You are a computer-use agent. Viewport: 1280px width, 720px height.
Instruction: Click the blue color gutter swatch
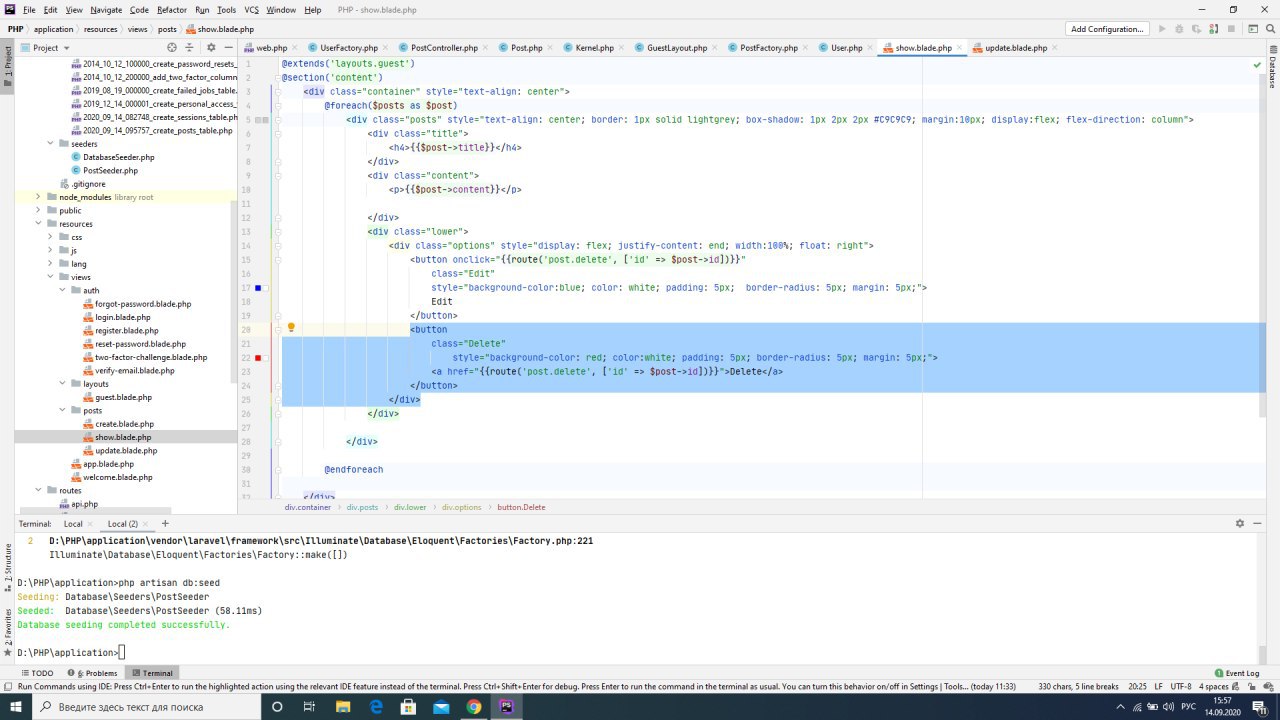click(x=258, y=288)
